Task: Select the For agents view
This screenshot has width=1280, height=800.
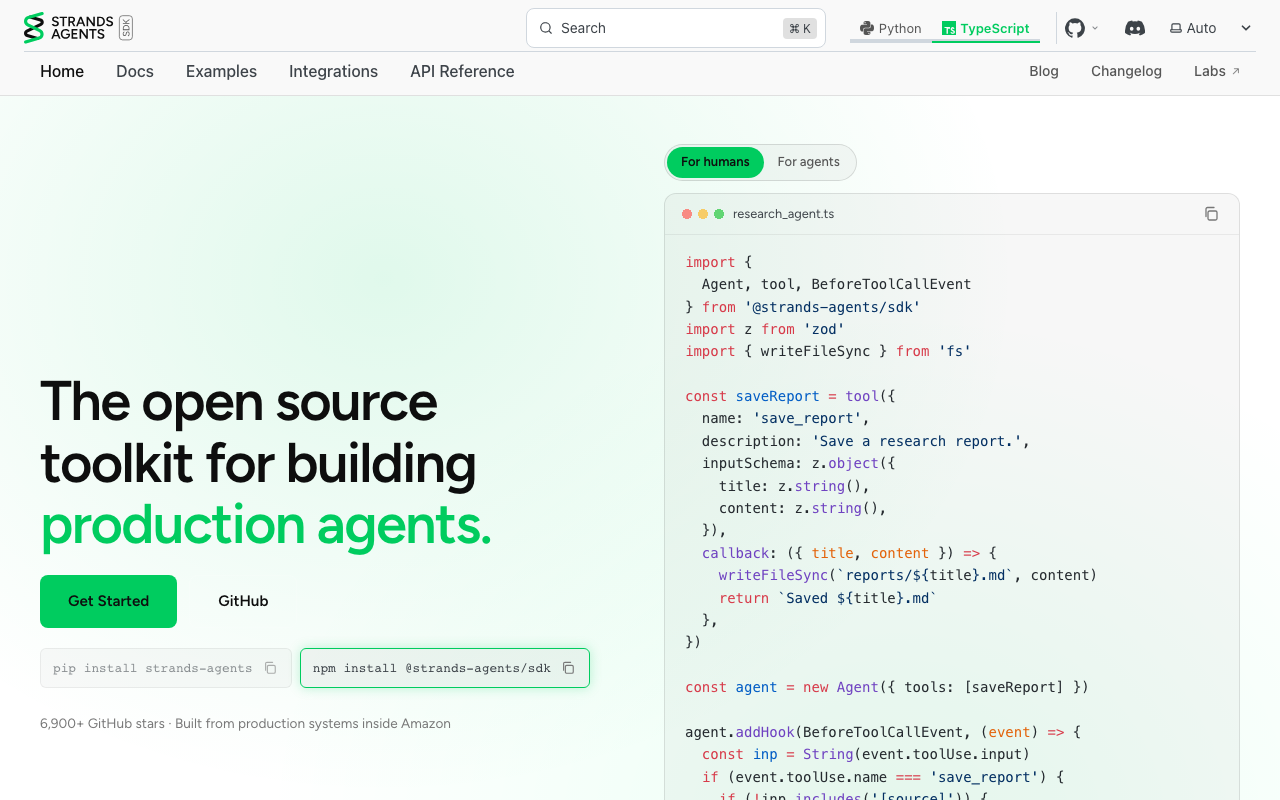Action: [x=809, y=162]
